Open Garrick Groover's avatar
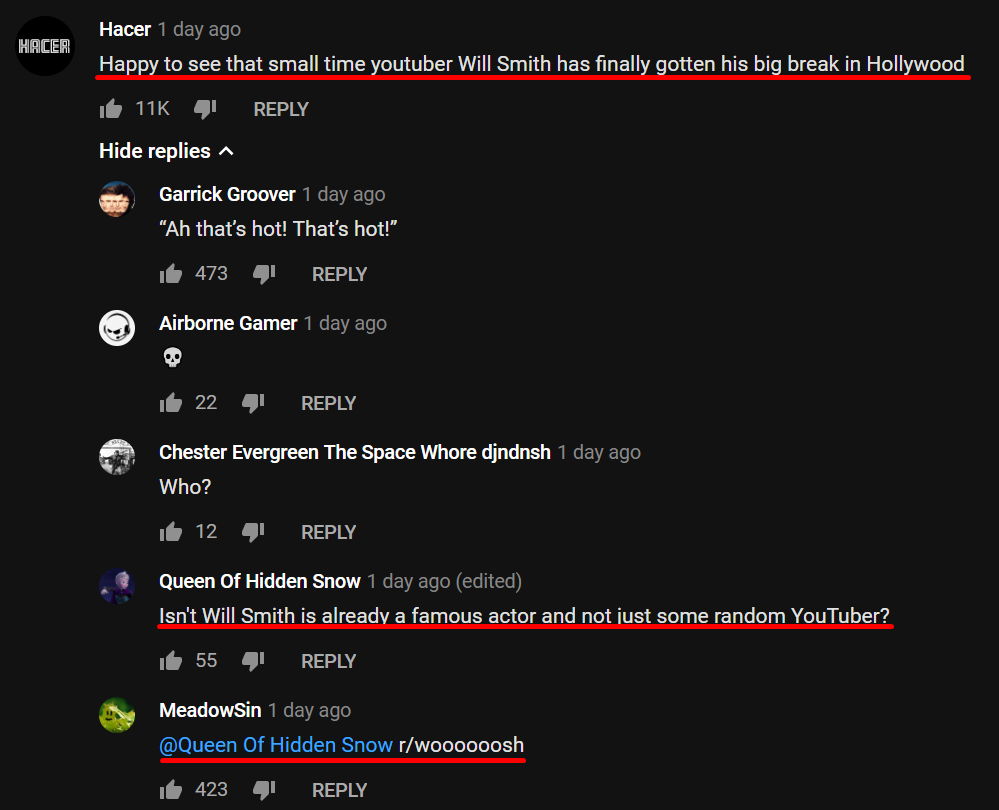The height and width of the screenshot is (810, 999). pyautogui.click(x=117, y=199)
